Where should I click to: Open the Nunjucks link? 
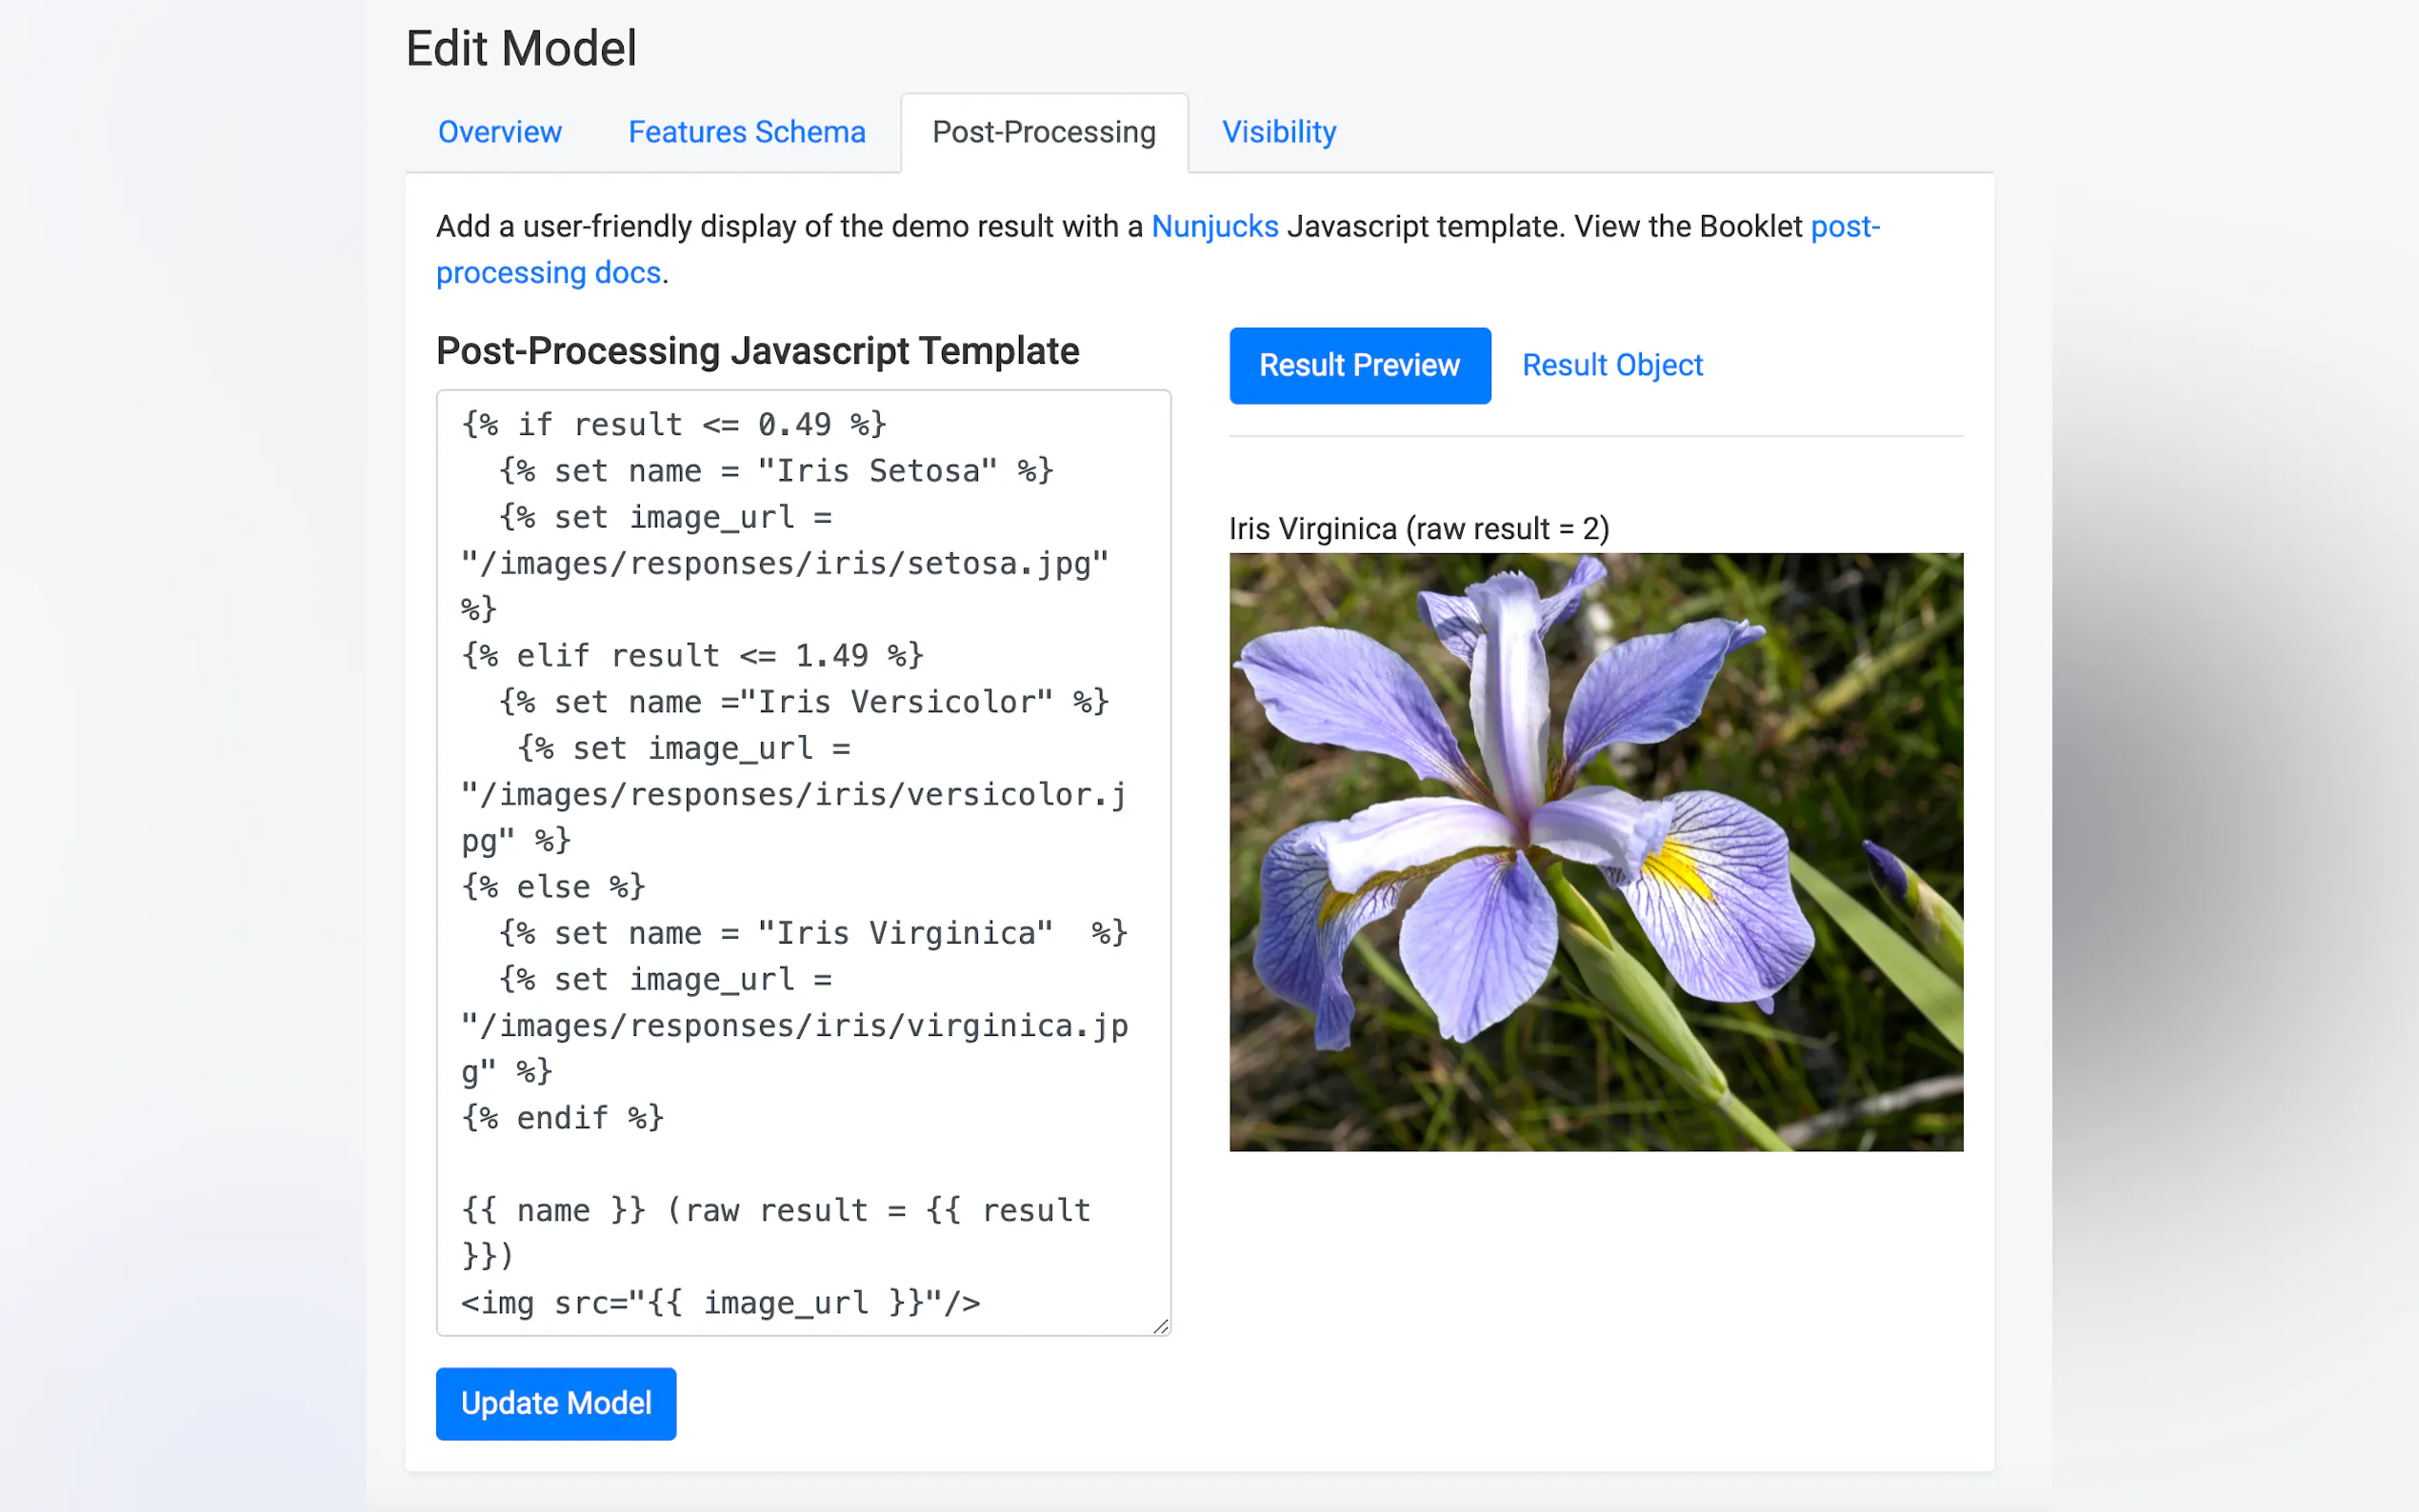pos(1214,226)
